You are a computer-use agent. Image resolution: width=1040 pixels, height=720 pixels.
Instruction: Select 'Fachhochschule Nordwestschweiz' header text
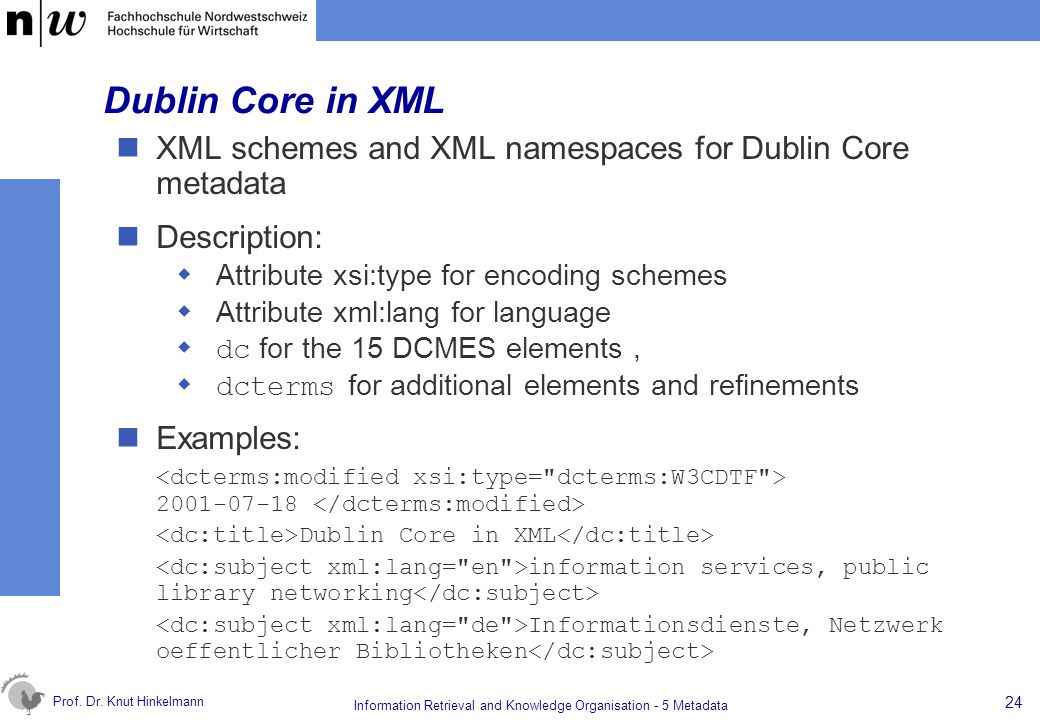(207, 17)
